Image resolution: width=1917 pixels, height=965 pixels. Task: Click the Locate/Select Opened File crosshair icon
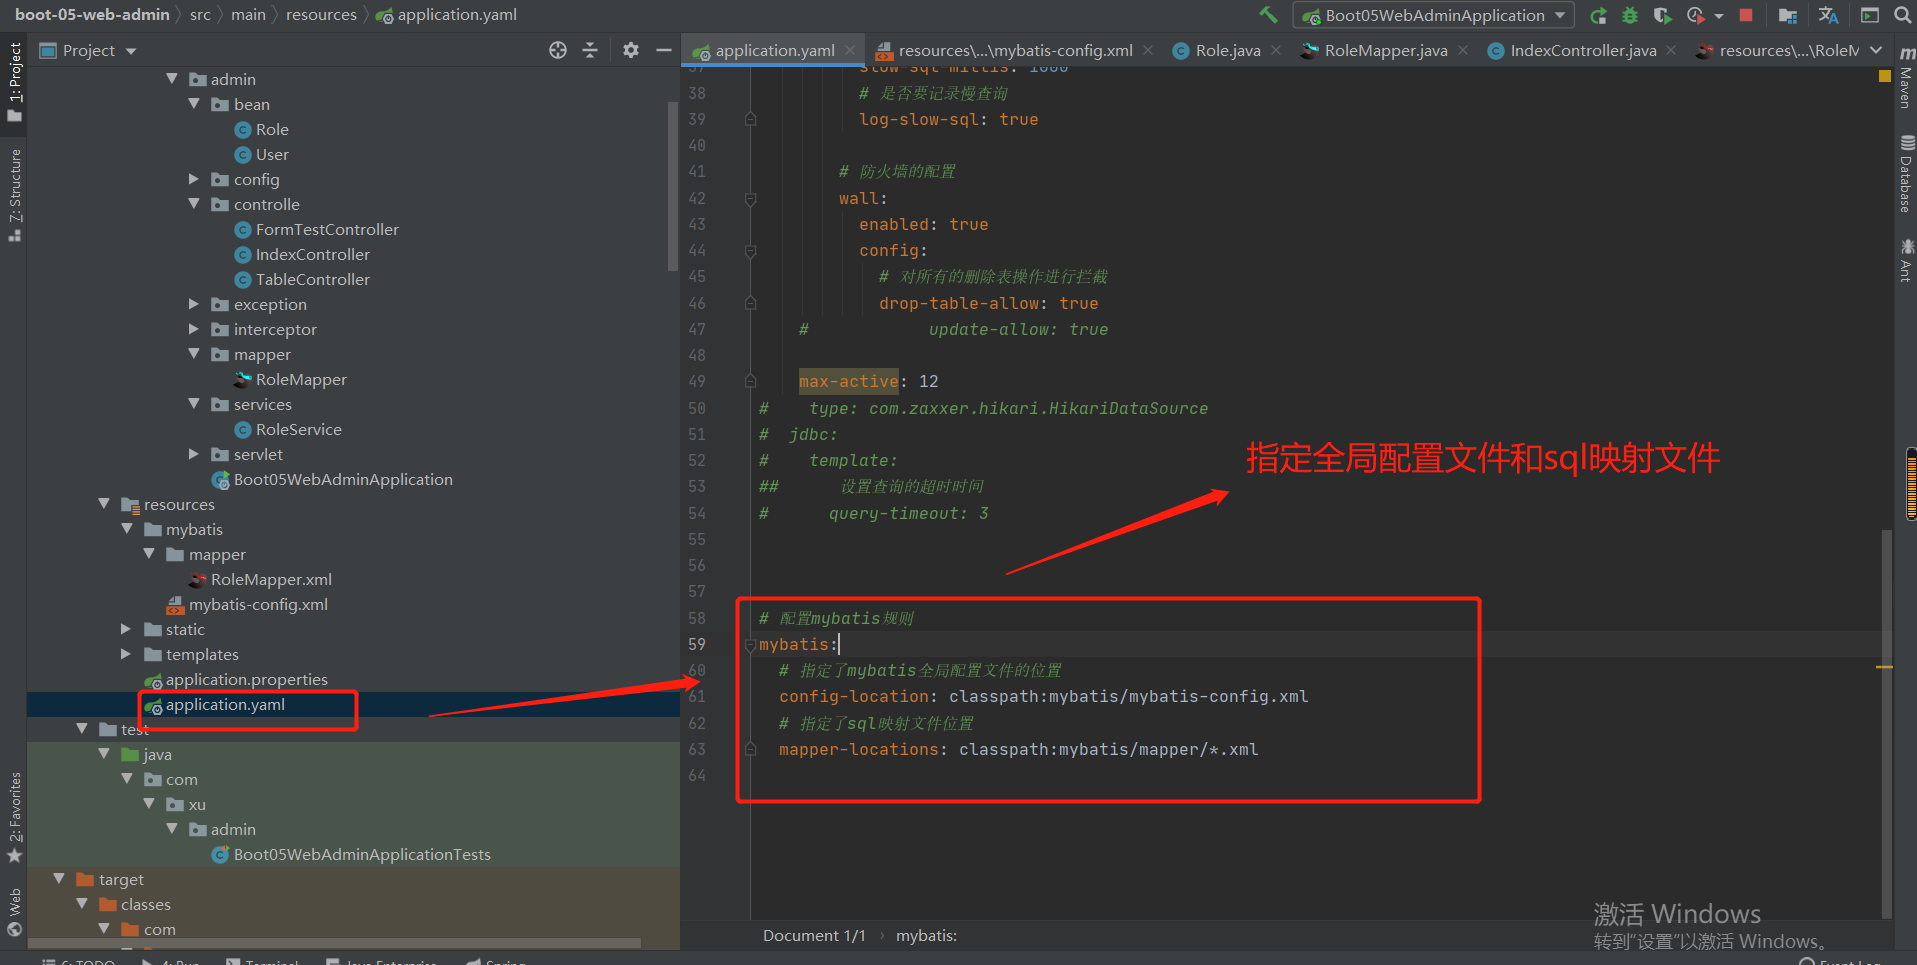(558, 50)
